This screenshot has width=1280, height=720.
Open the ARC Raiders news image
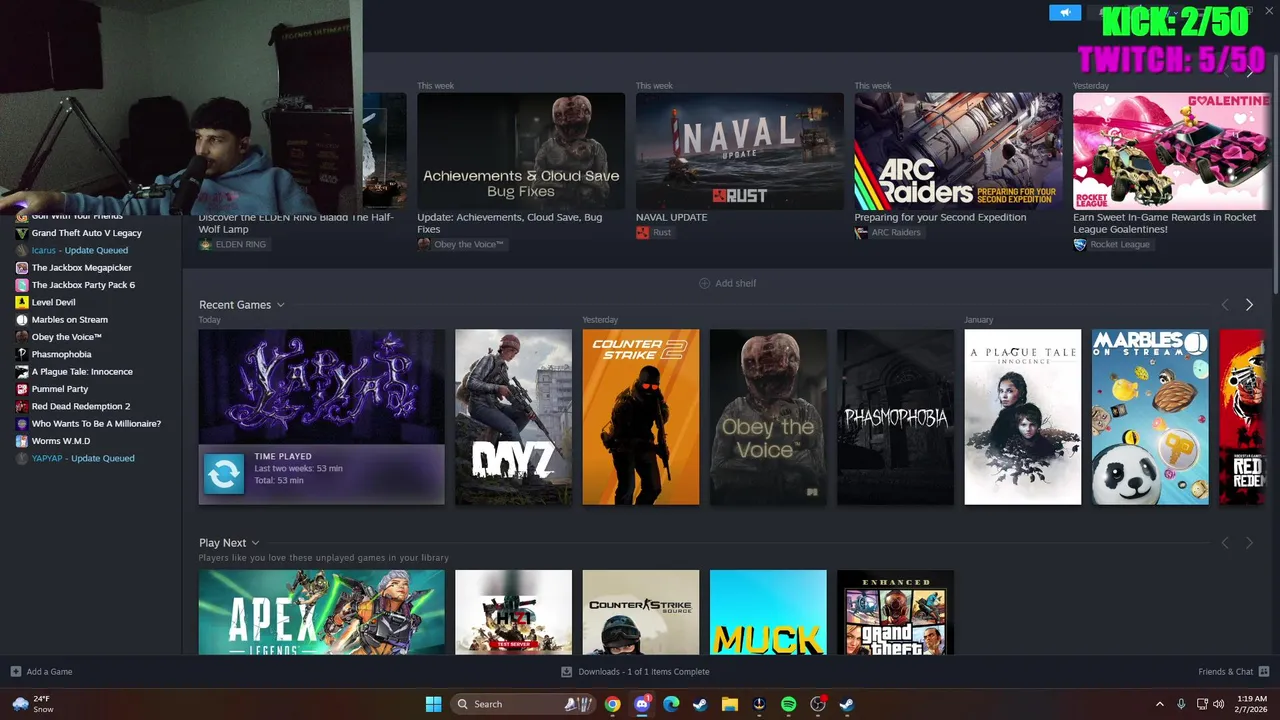click(958, 151)
